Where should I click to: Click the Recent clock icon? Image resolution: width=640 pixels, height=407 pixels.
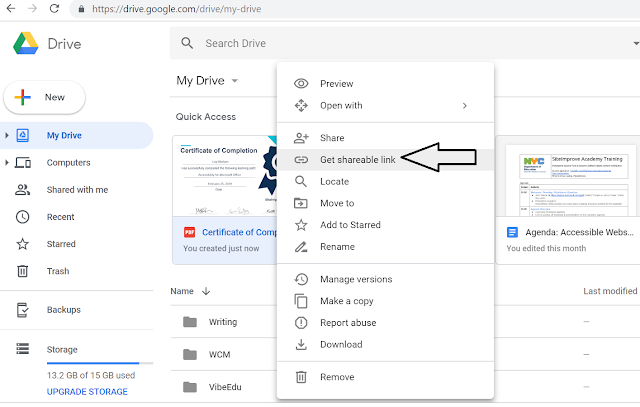[22, 217]
